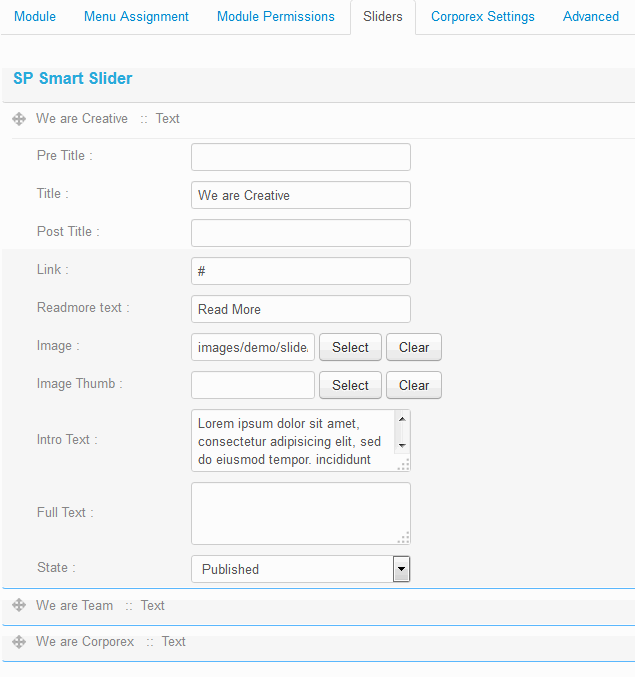Click the Image path input field
635x677 pixels.
click(x=253, y=347)
